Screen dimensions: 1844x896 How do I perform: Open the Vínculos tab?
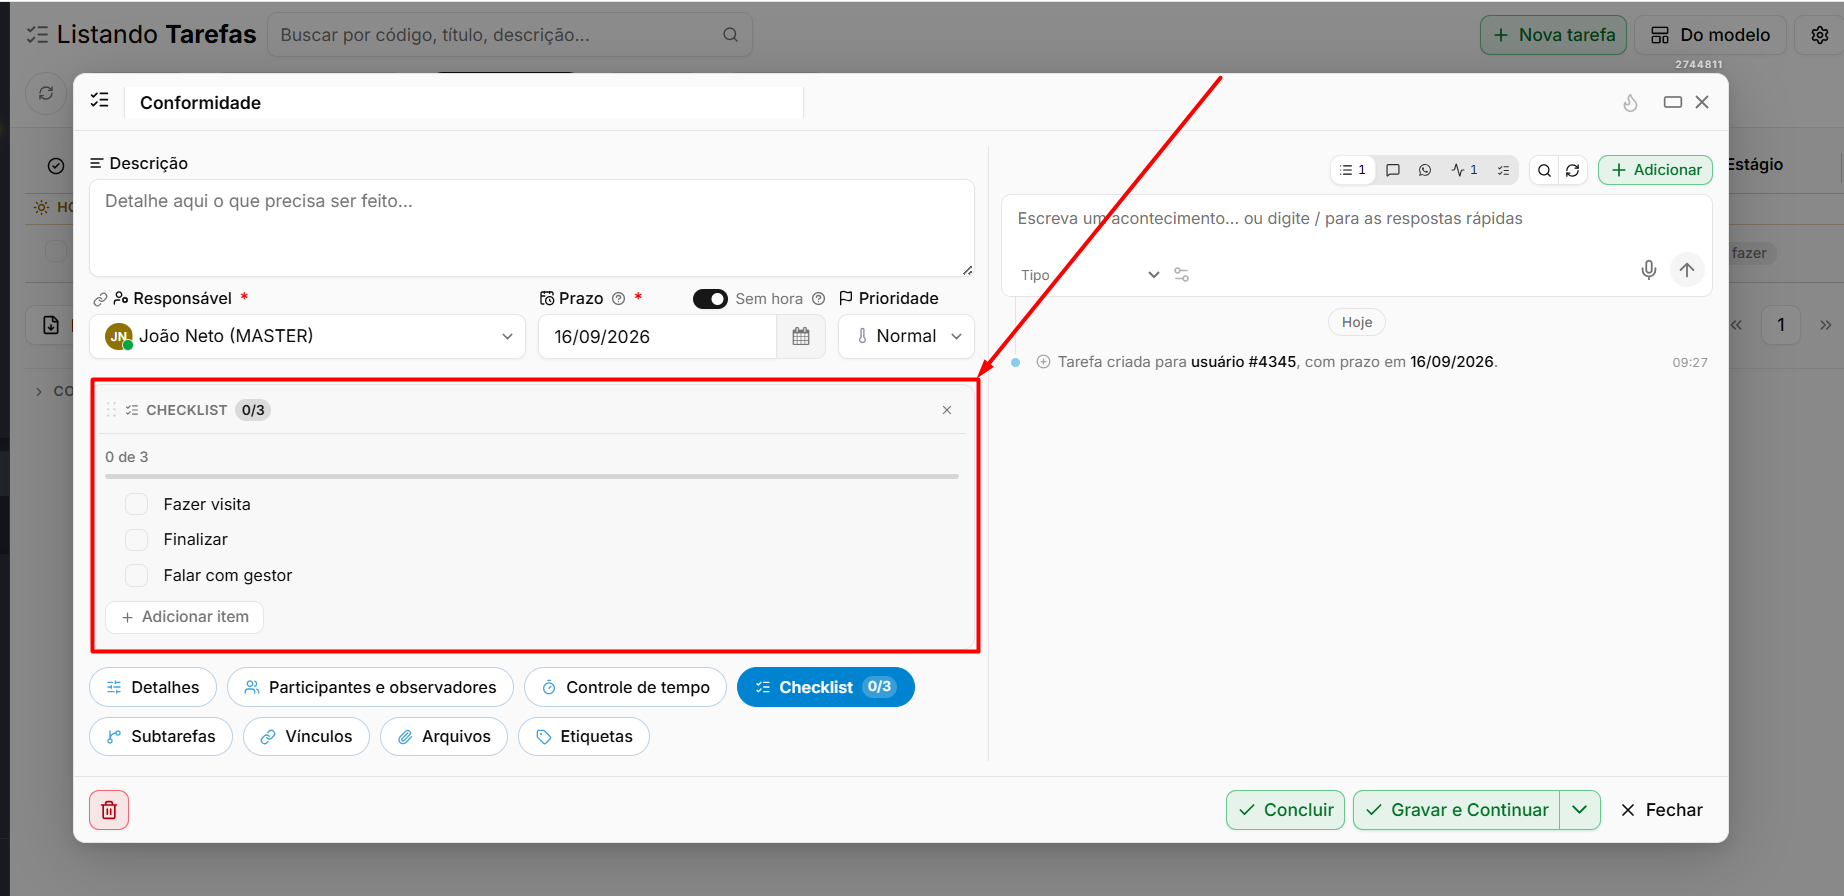pyautogui.click(x=306, y=737)
